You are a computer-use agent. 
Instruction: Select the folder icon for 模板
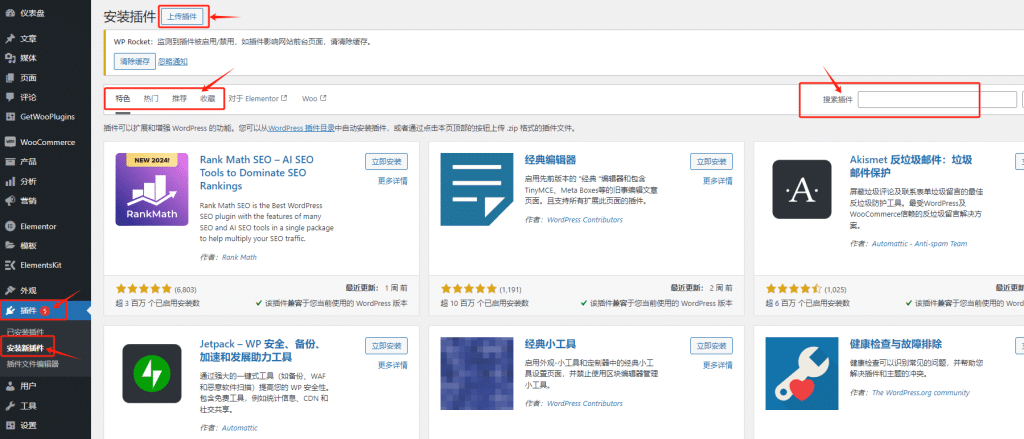(x=10, y=246)
